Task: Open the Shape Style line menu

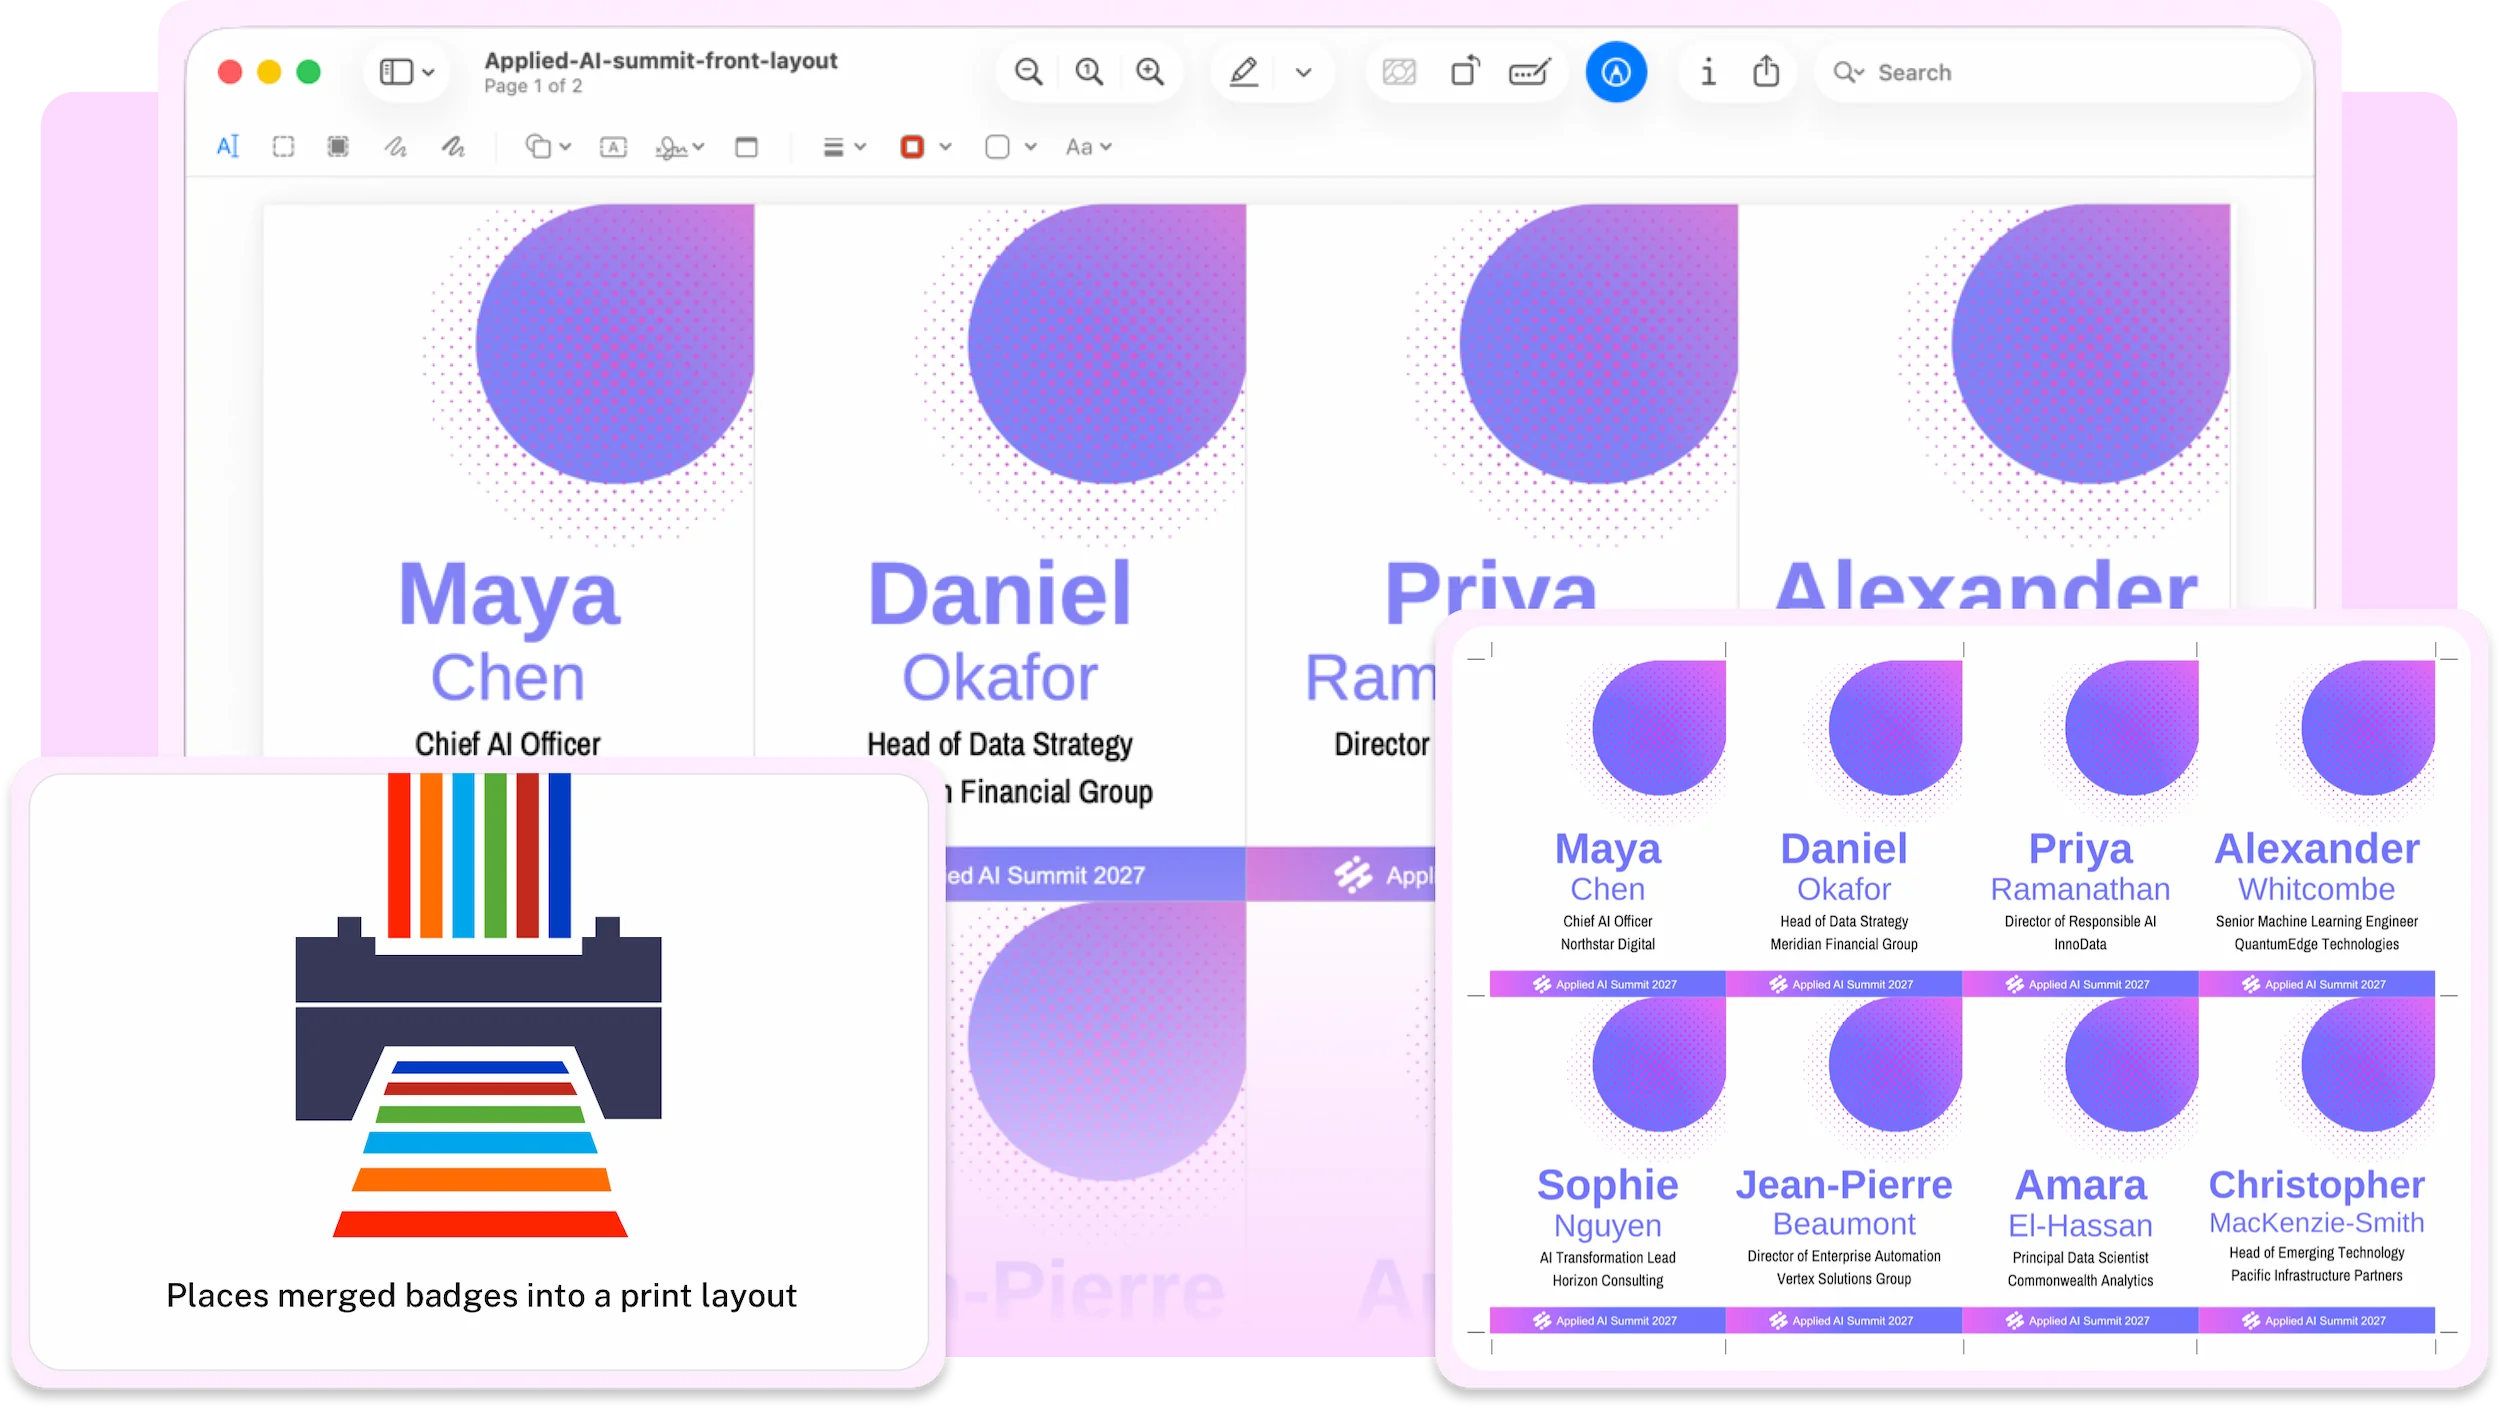Action: click(844, 147)
